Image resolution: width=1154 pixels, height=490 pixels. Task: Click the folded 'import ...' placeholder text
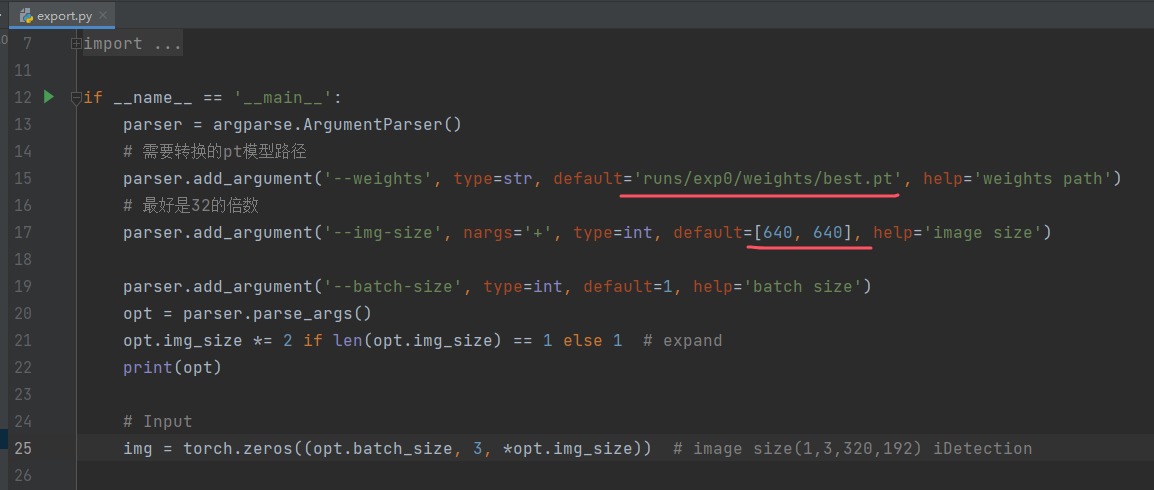(132, 44)
